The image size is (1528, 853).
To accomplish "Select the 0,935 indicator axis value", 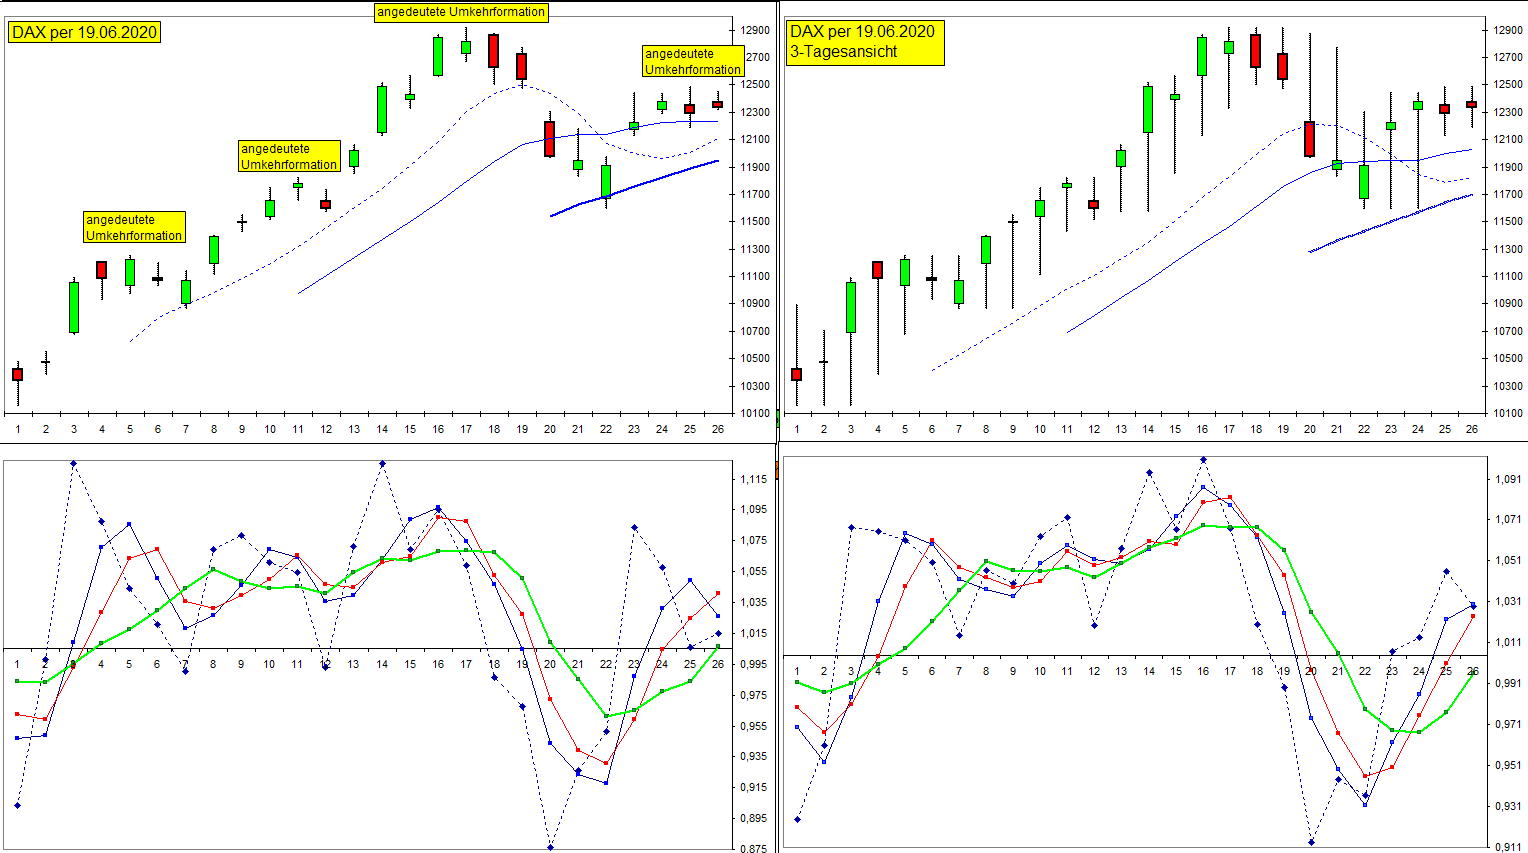I will [x=755, y=757].
